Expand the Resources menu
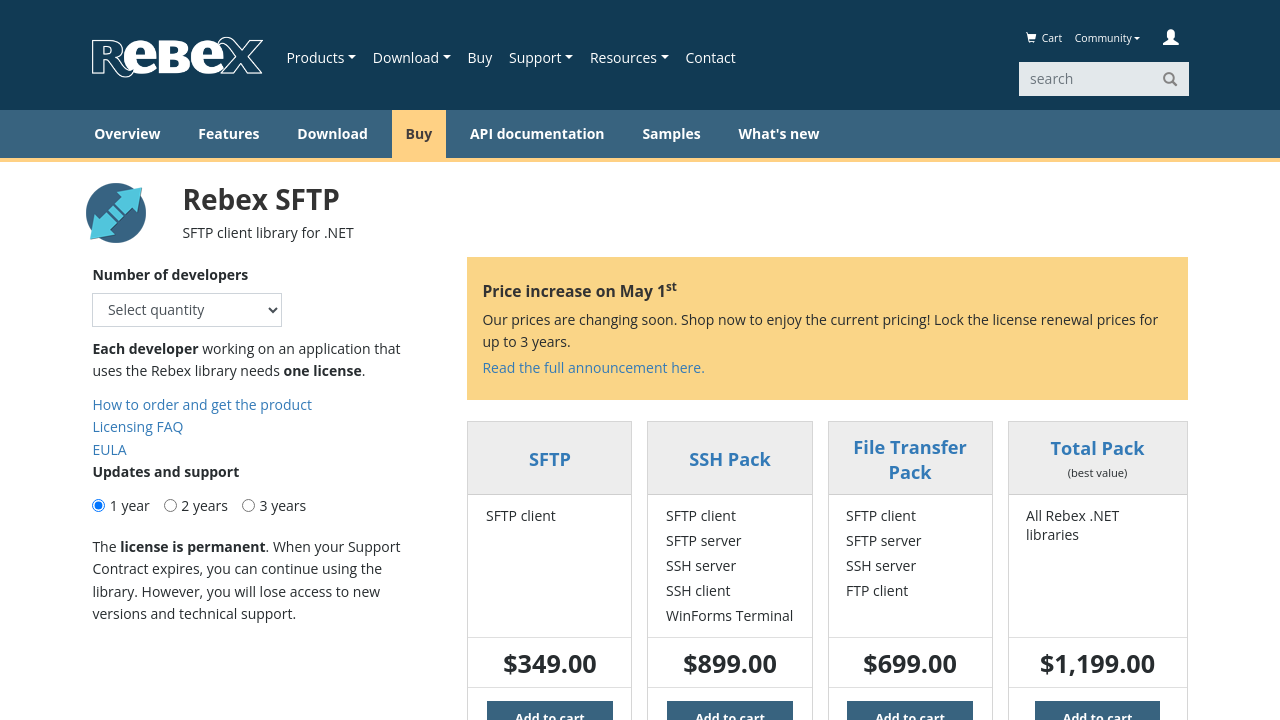Screen dimensions: 1280x720 point(629,58)
